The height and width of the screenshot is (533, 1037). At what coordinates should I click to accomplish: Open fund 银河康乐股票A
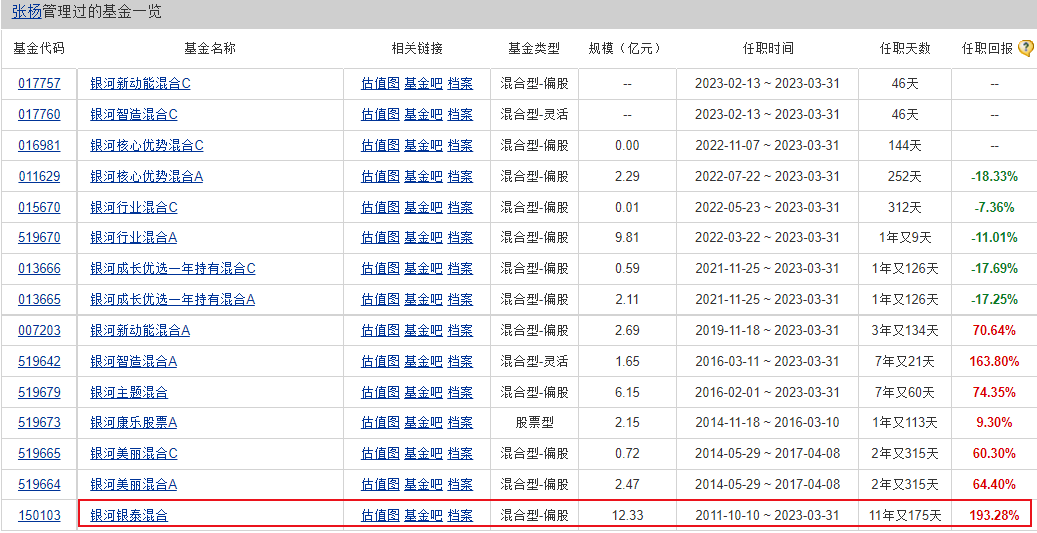pos(134,422)
